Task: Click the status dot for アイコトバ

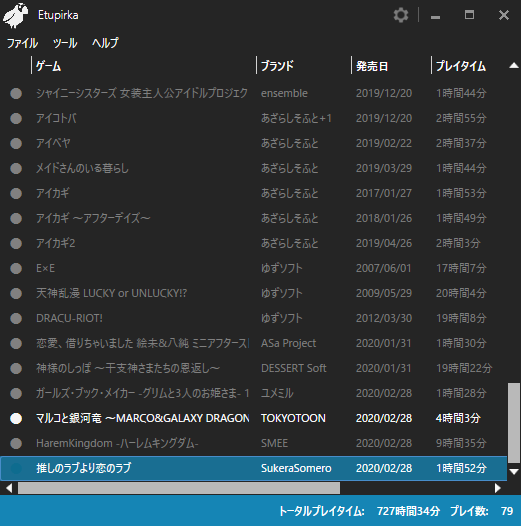Action: click(16, 118)
